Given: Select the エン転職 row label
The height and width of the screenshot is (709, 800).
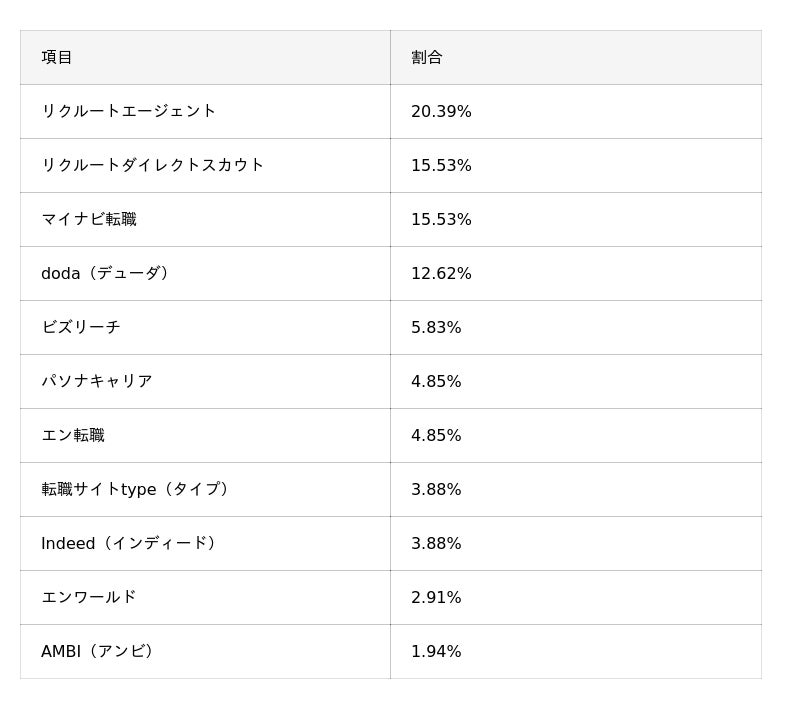Looking at the screenshot, I should (73, 435).
